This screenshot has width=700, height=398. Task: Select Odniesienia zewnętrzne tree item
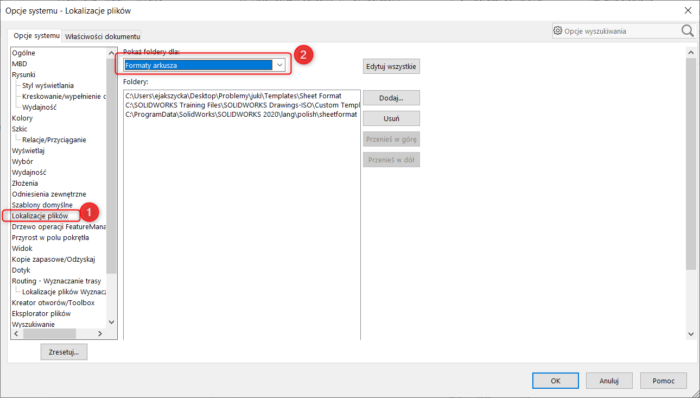(49, 194)
